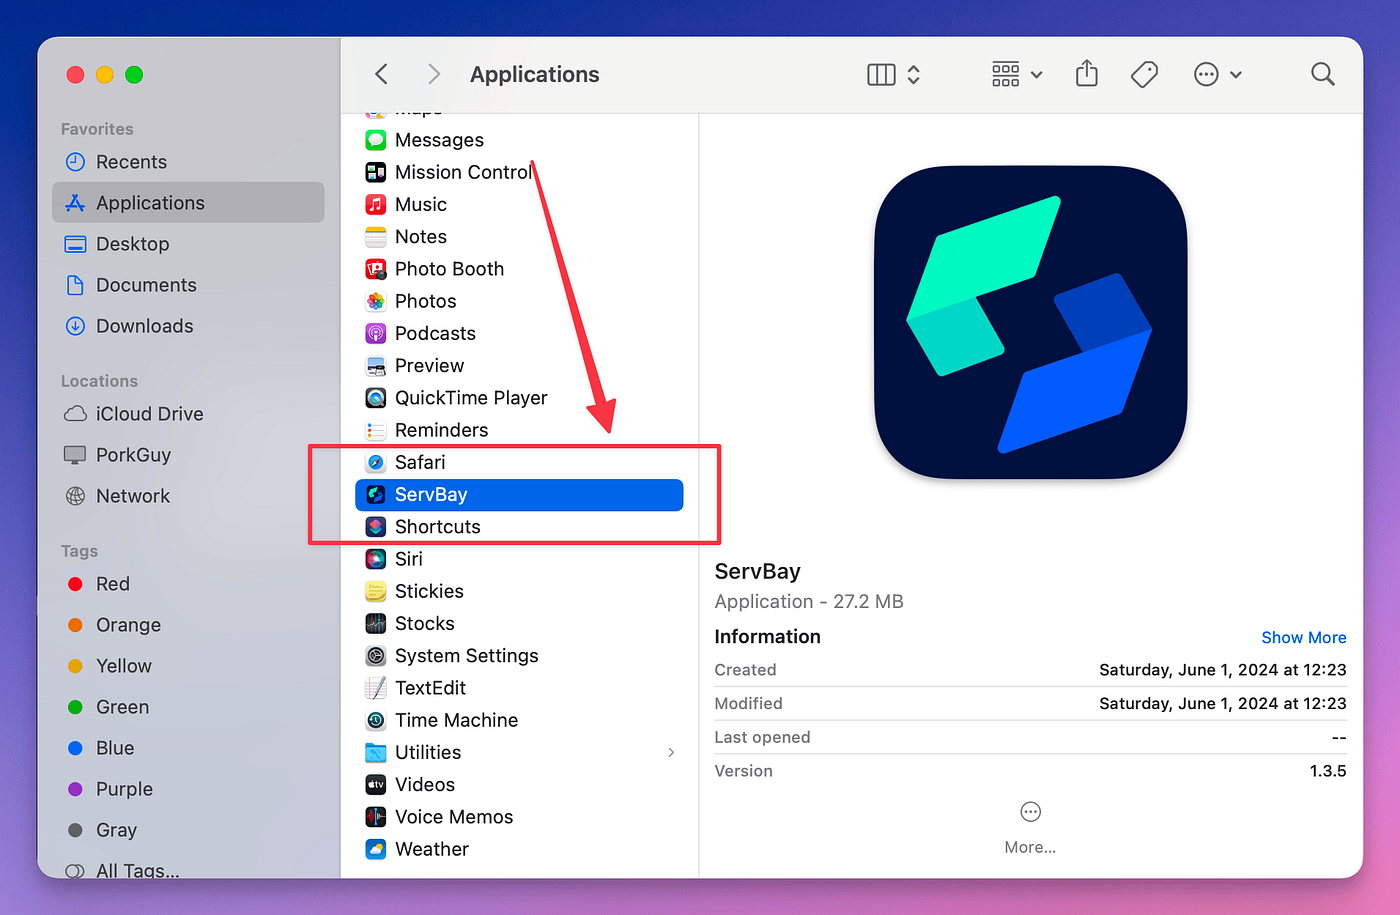The height and width of the screenshot is (915, 1400).
Task: Click the version value 1.3.5
Action: click(x=1328, y=771)
